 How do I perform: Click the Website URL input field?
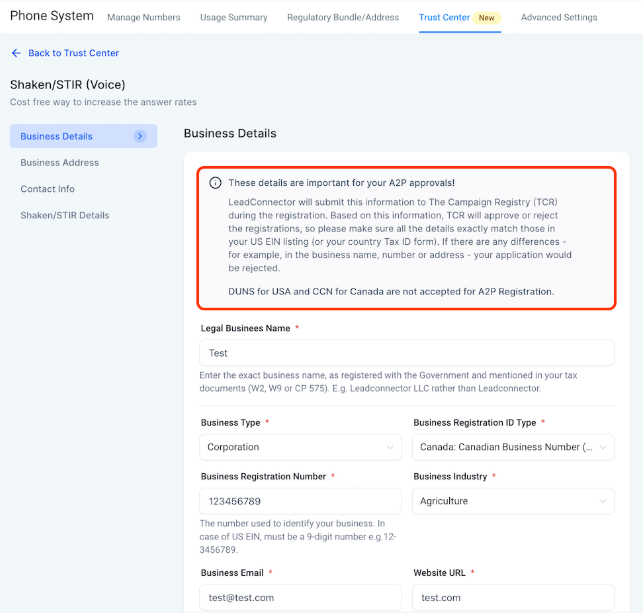pos(513,597)
